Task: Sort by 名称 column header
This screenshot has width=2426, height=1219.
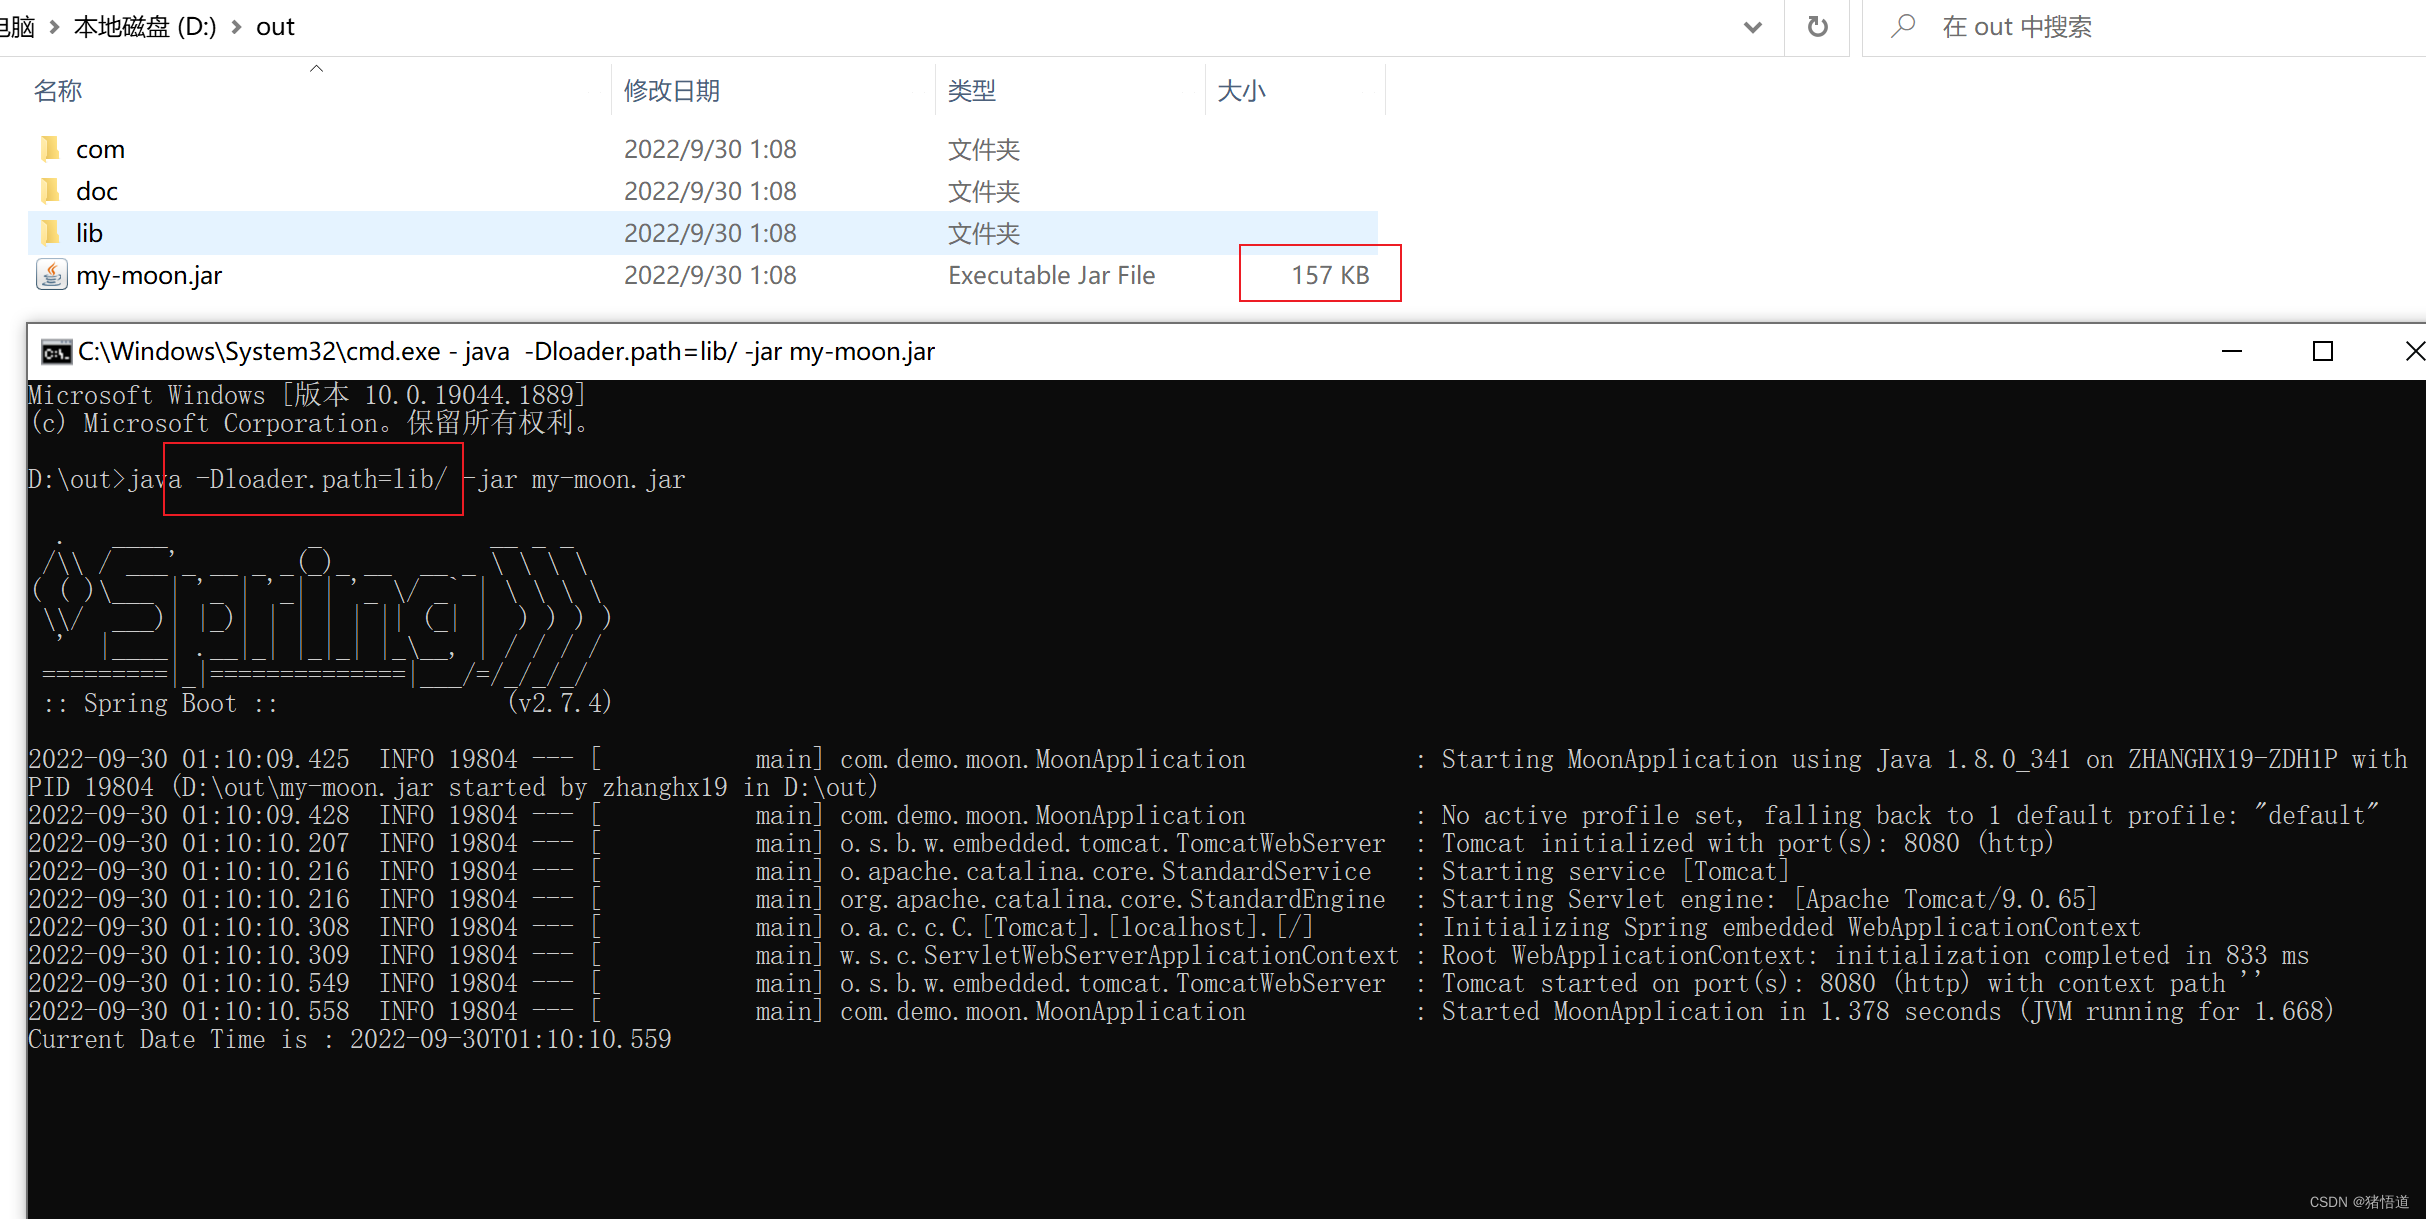Action: click(x=57, y=91)
